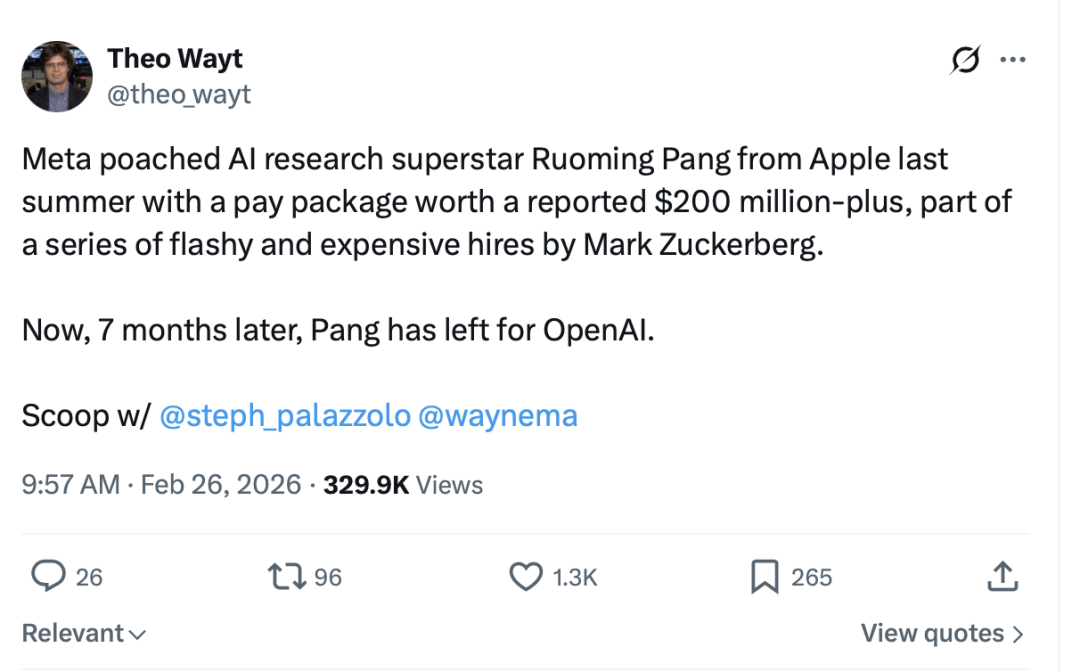Screen dimensions: 1080x672
Task: Click the Grok slashed-circle icon
Action: point(965,60)
